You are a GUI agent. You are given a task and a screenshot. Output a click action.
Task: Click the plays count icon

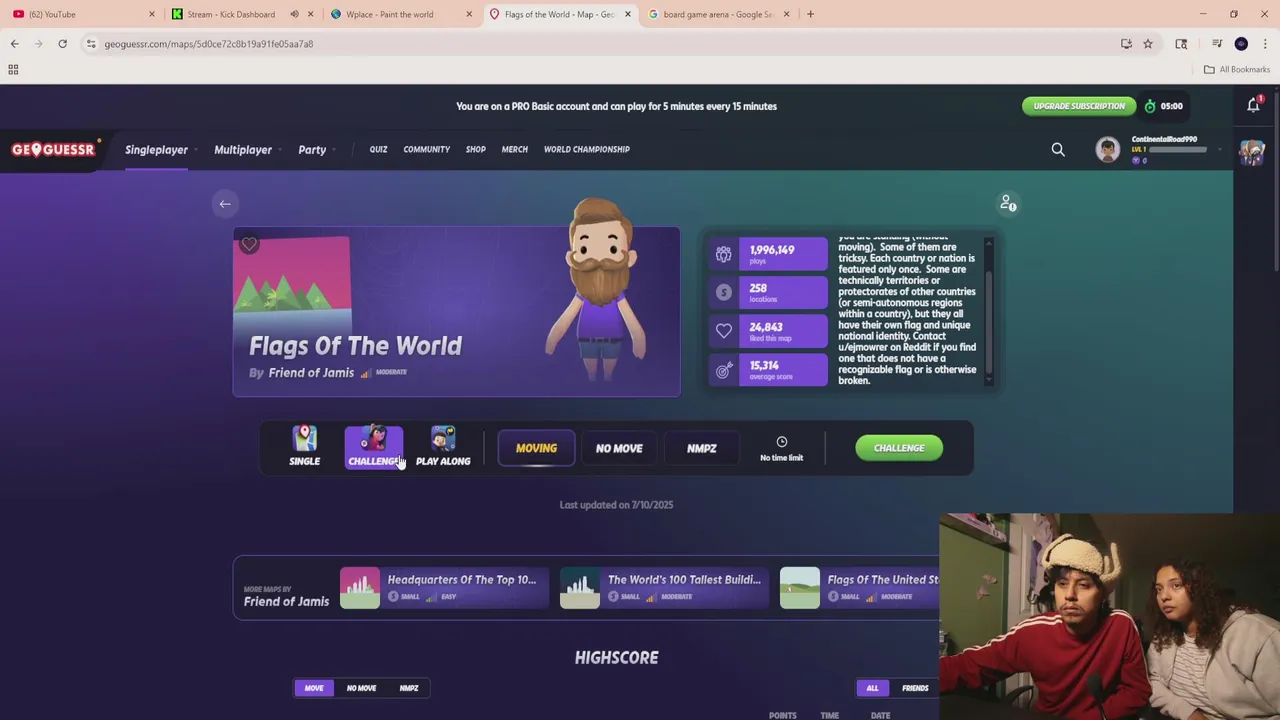tap(723, 254)
